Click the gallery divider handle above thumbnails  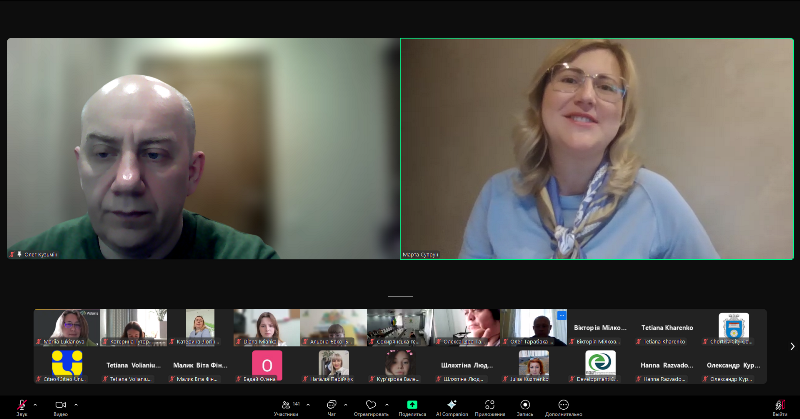point(400,296)
